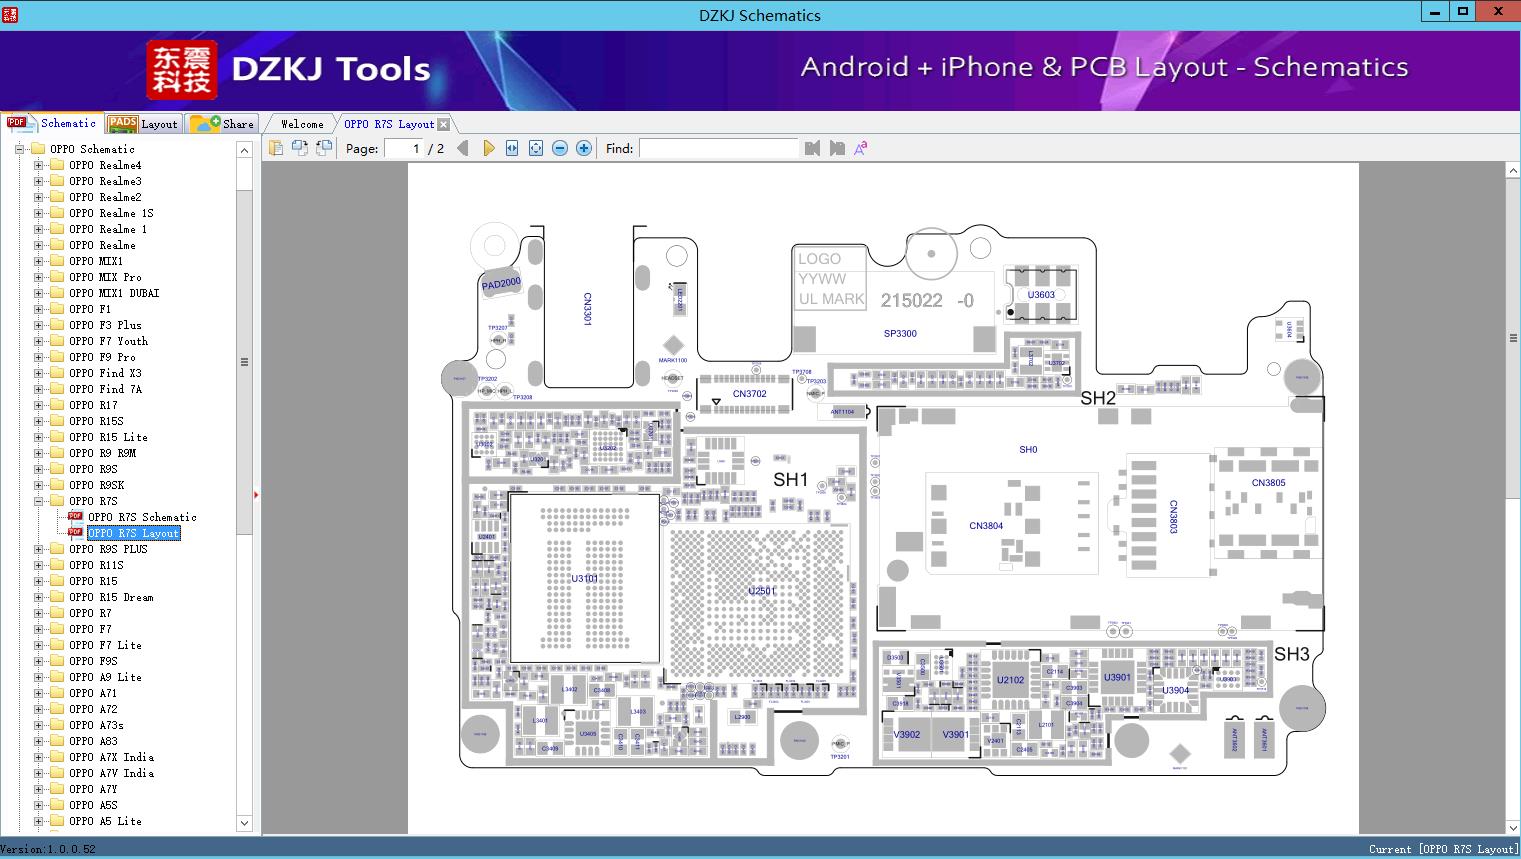Expand the OPPO R9S PLUS folder

[x=38, y=549]
